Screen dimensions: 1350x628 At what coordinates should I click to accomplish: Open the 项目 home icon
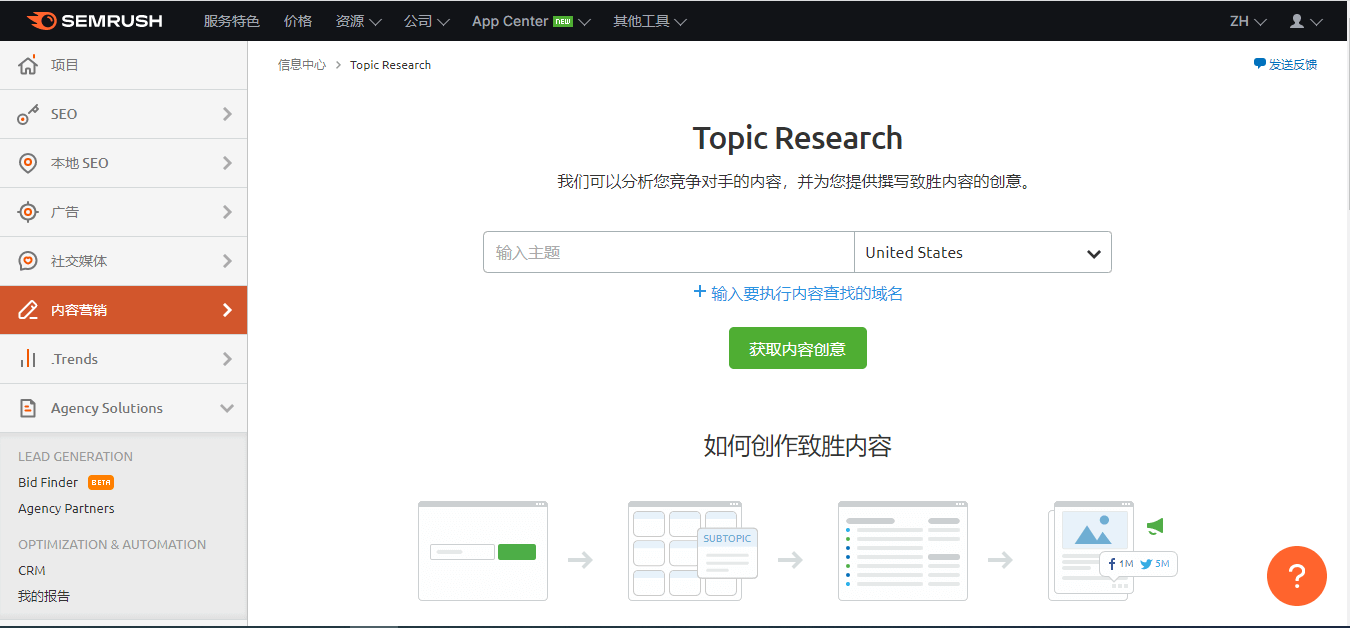pyautogui.click(x=28, y=65)
